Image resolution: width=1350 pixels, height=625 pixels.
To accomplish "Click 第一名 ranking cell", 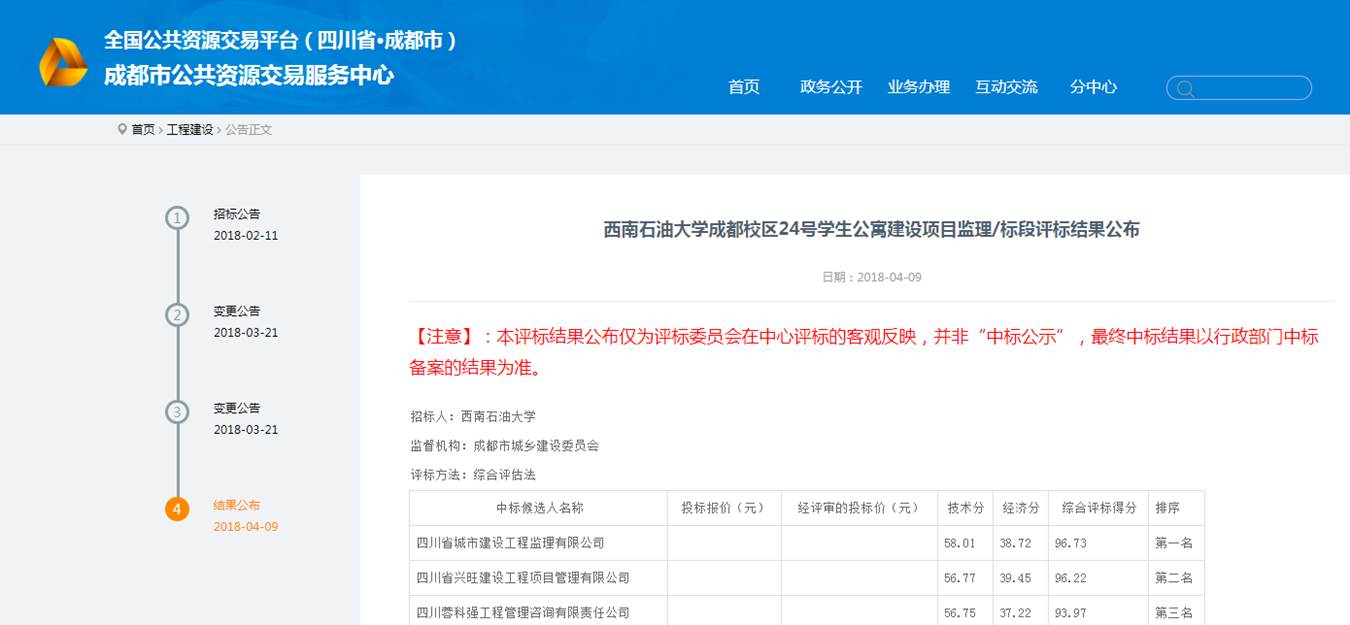I will [x=1177, y=543].
